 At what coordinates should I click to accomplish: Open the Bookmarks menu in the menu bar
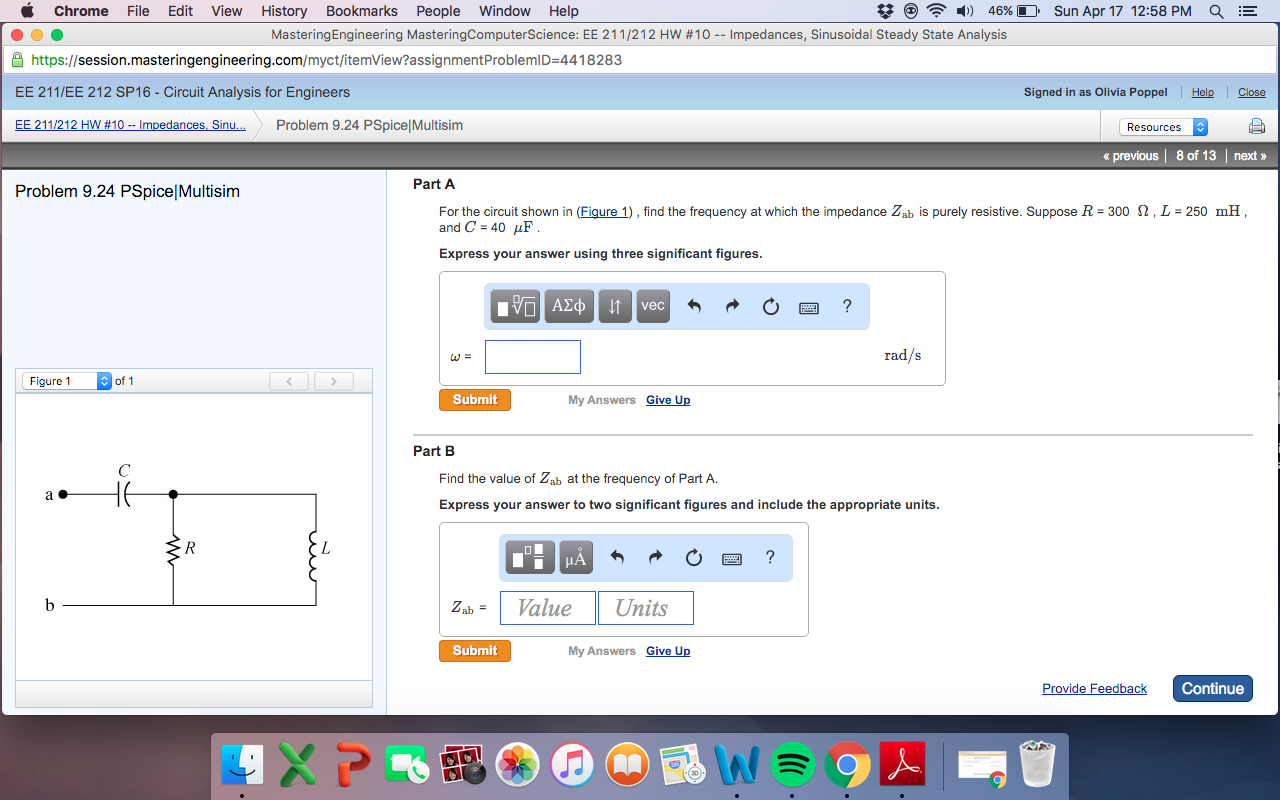pyautogui.click(x=361, y=11)
